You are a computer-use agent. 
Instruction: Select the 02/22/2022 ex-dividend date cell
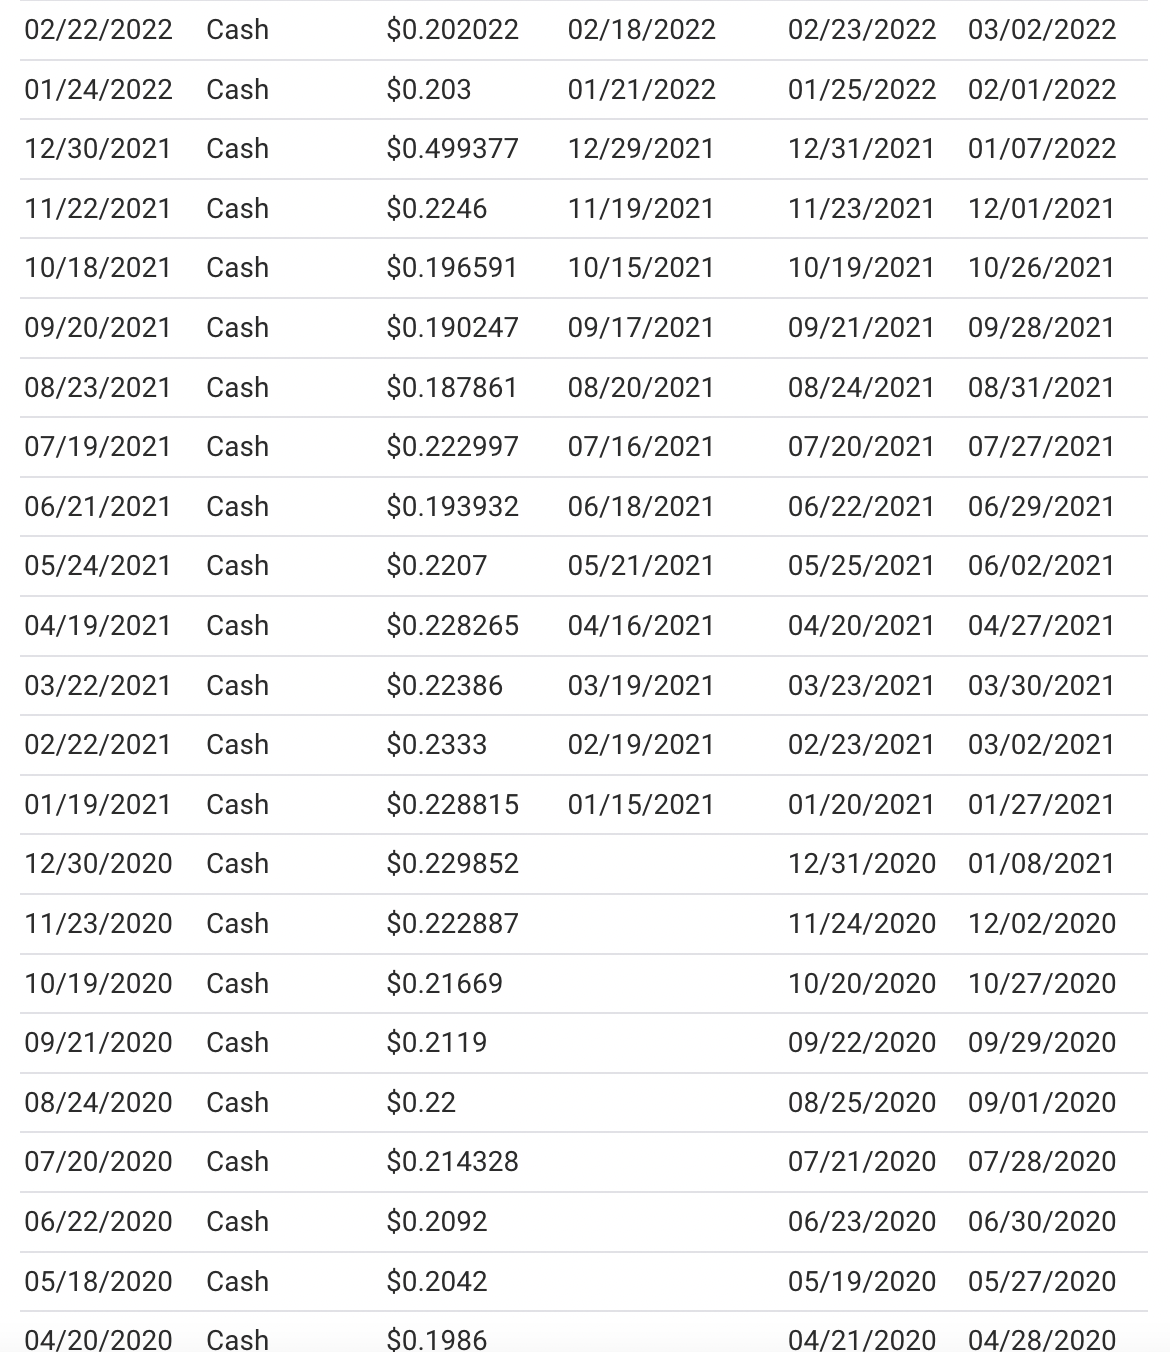click(x=98, y=29)
